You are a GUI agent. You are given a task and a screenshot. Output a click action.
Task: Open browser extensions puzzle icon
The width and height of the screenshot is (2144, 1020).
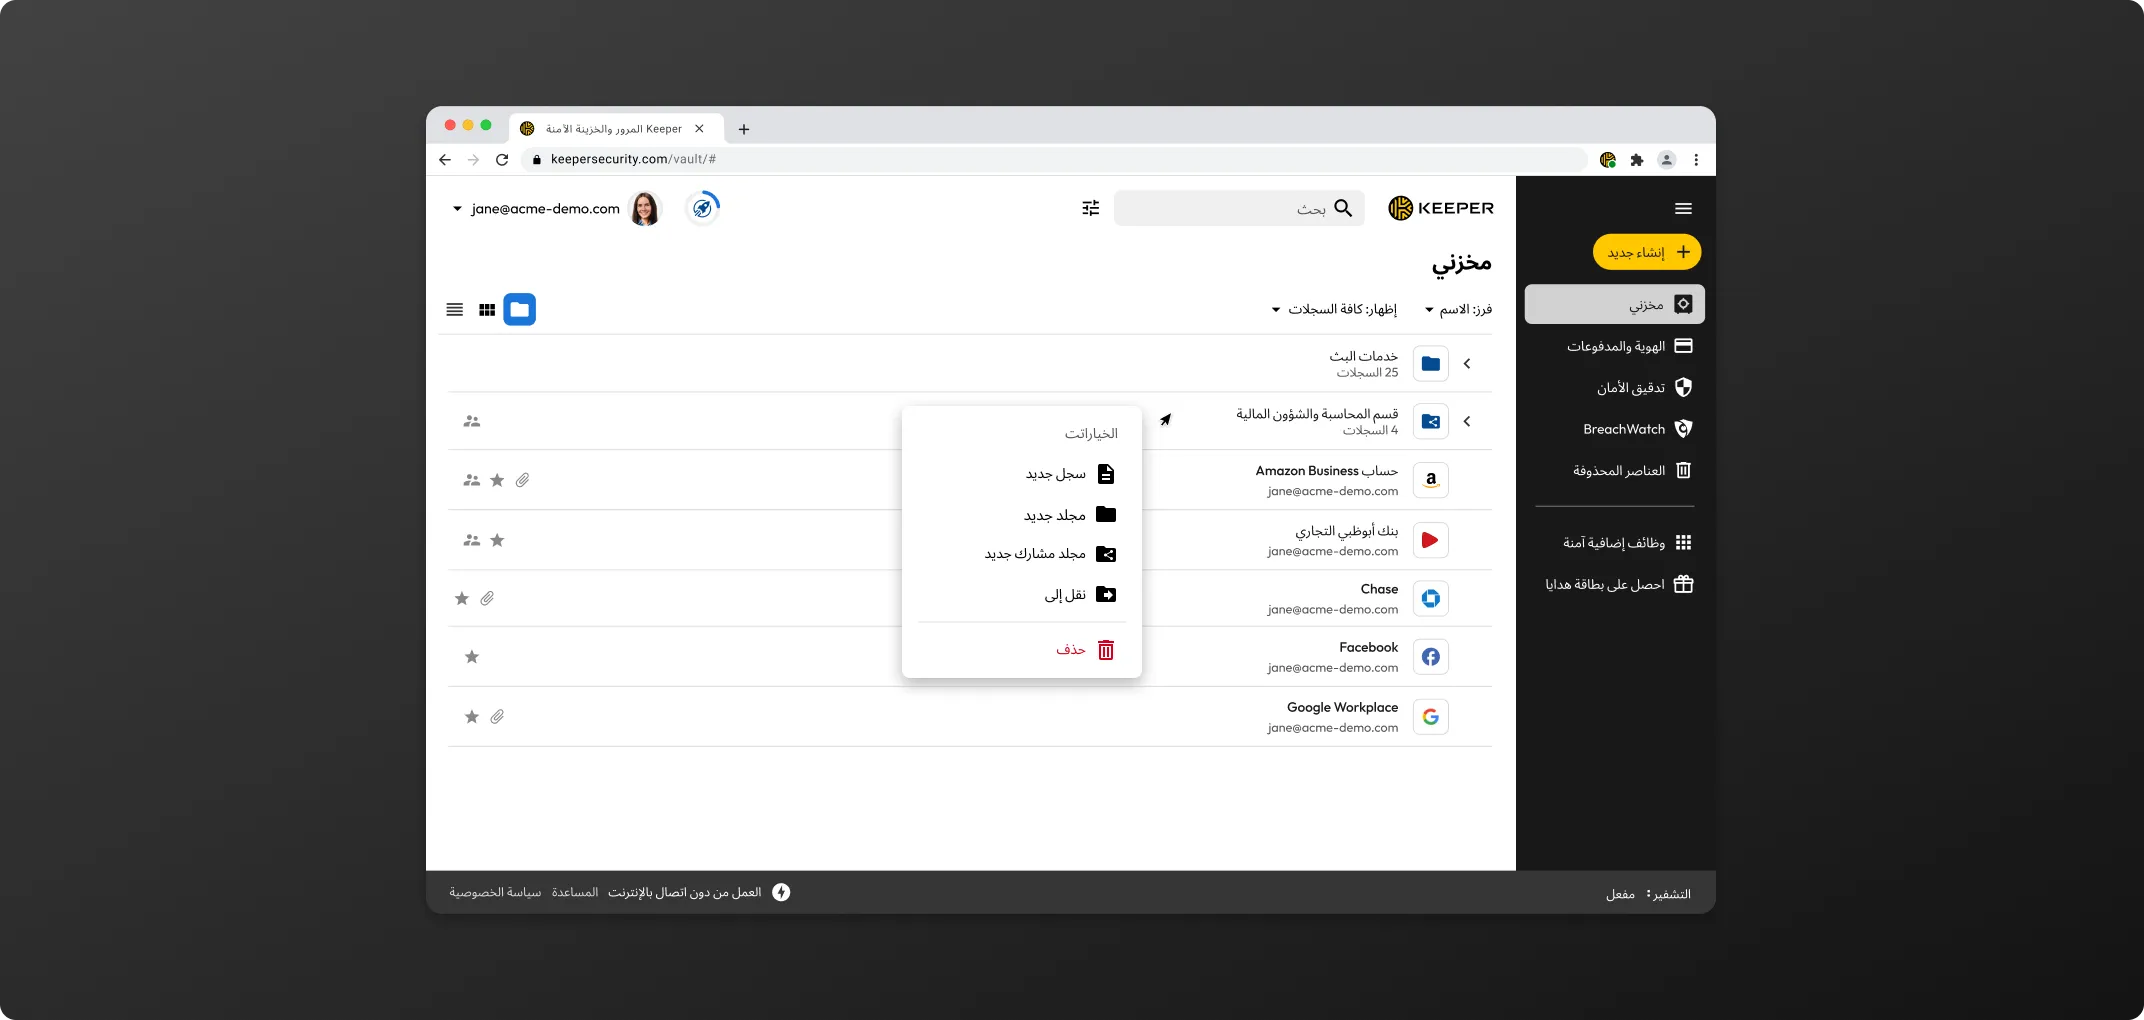pyautogui.click(x=1637, y=159)
